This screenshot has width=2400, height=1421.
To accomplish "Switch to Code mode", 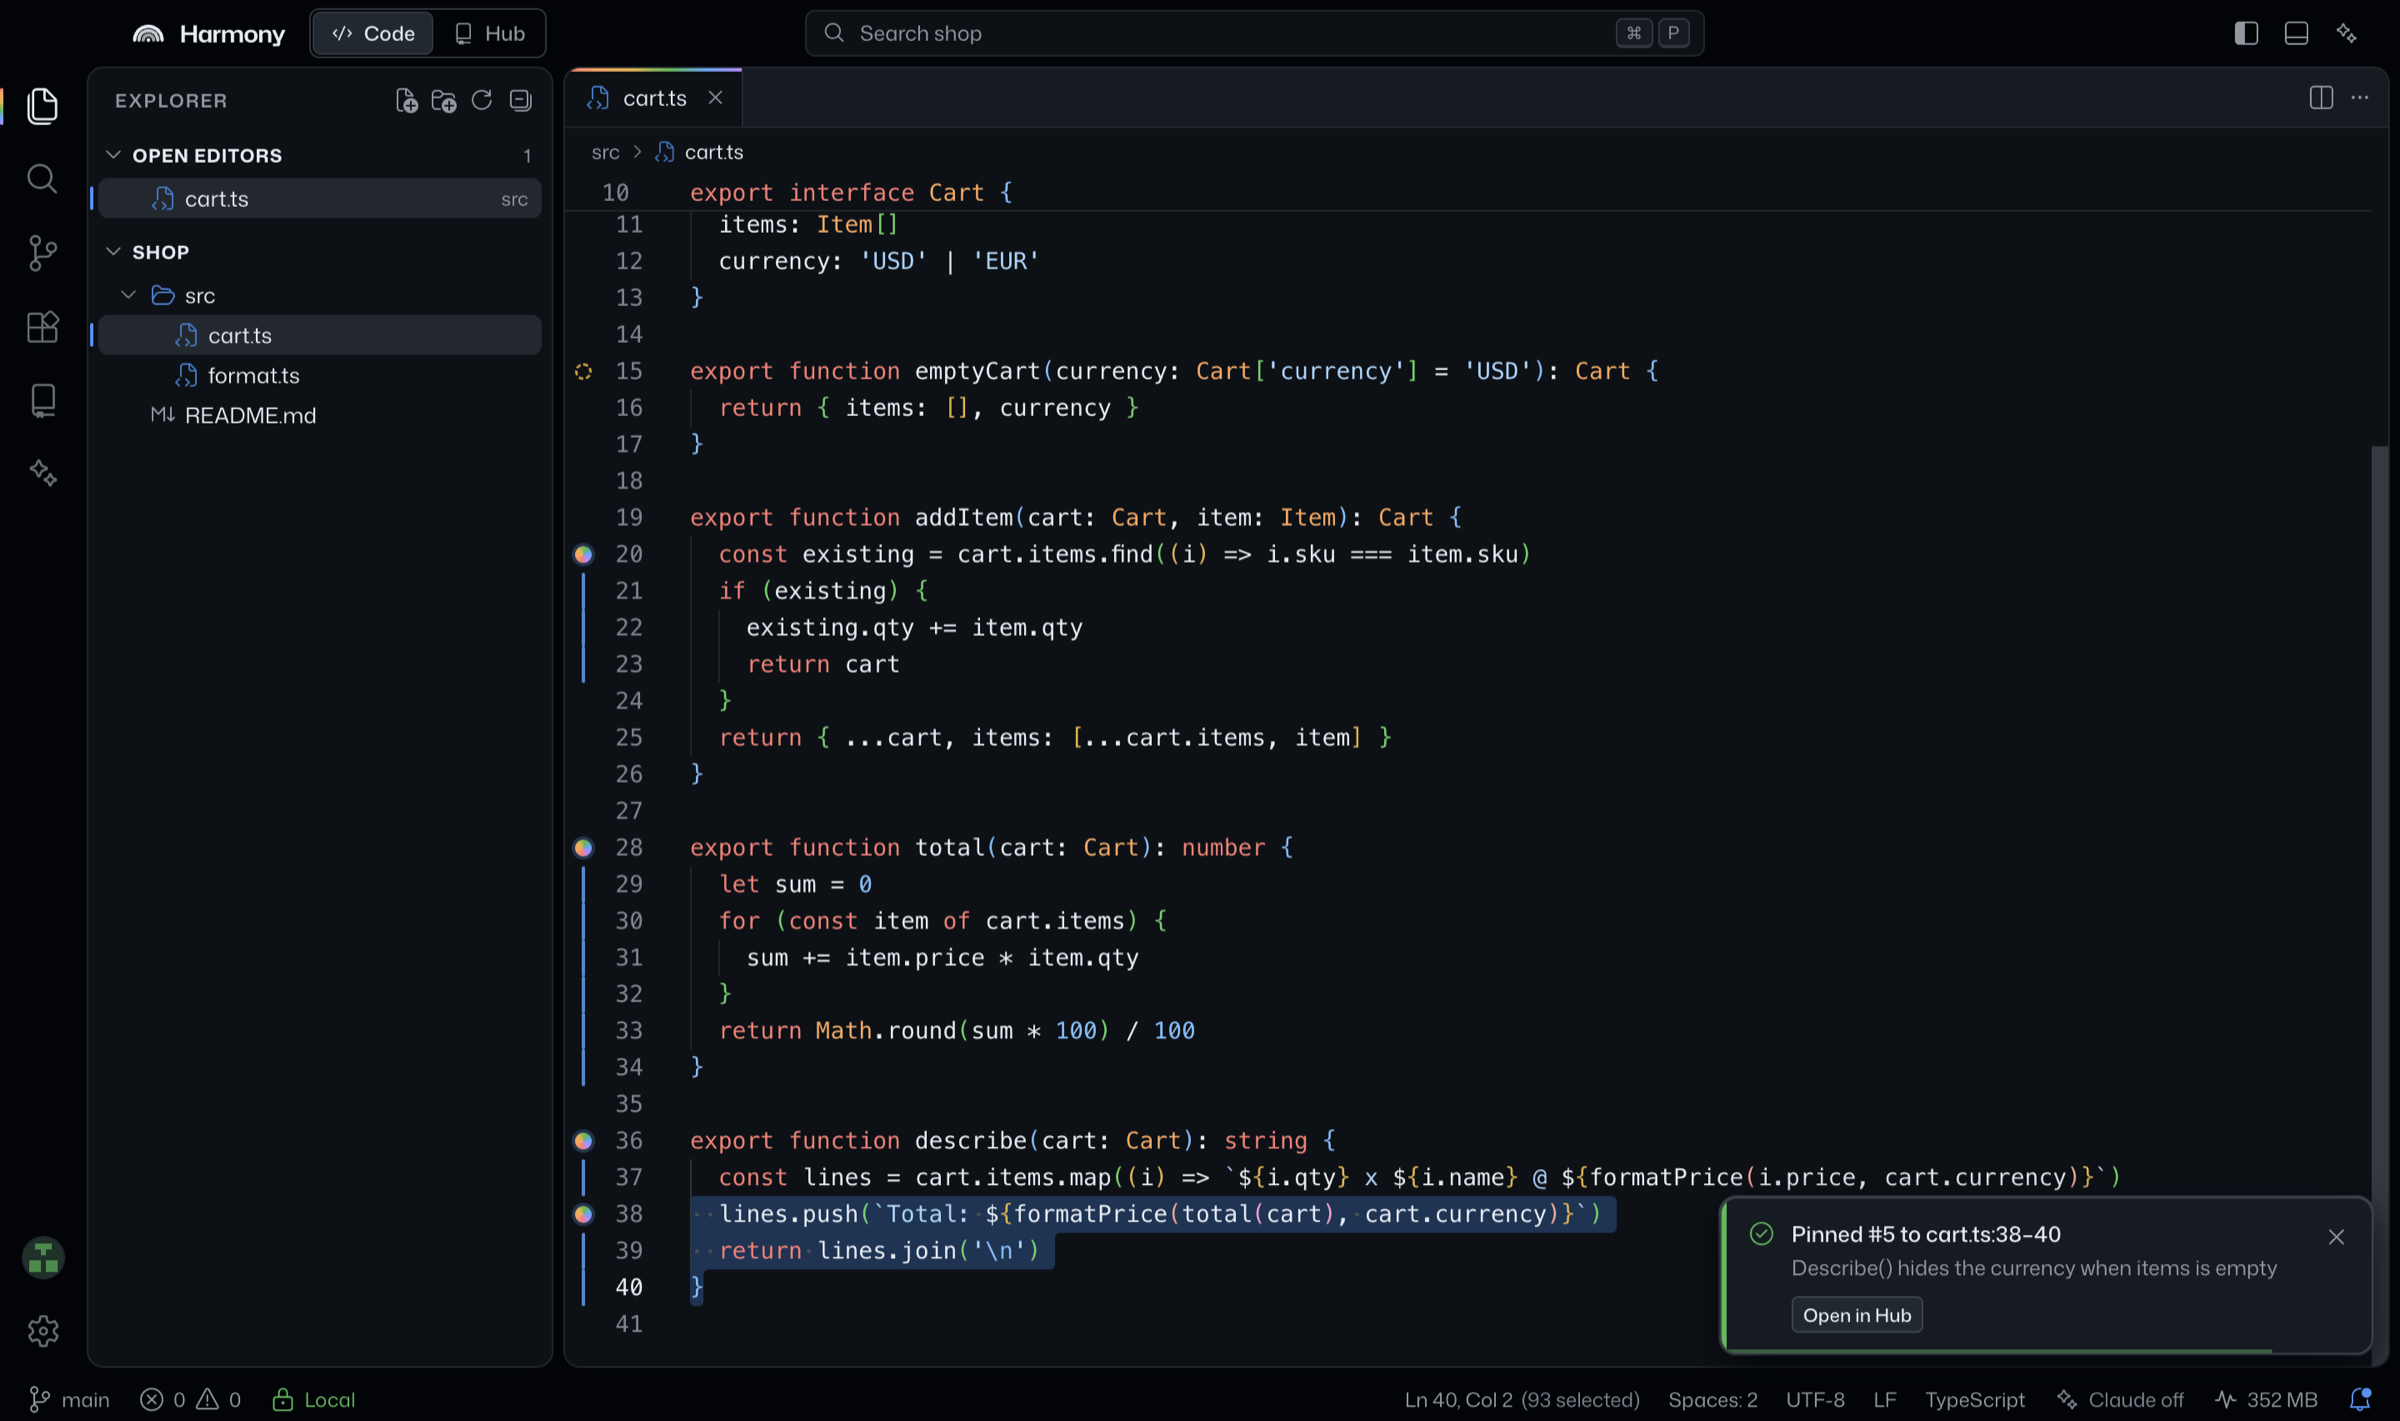I will coord(373,33).
